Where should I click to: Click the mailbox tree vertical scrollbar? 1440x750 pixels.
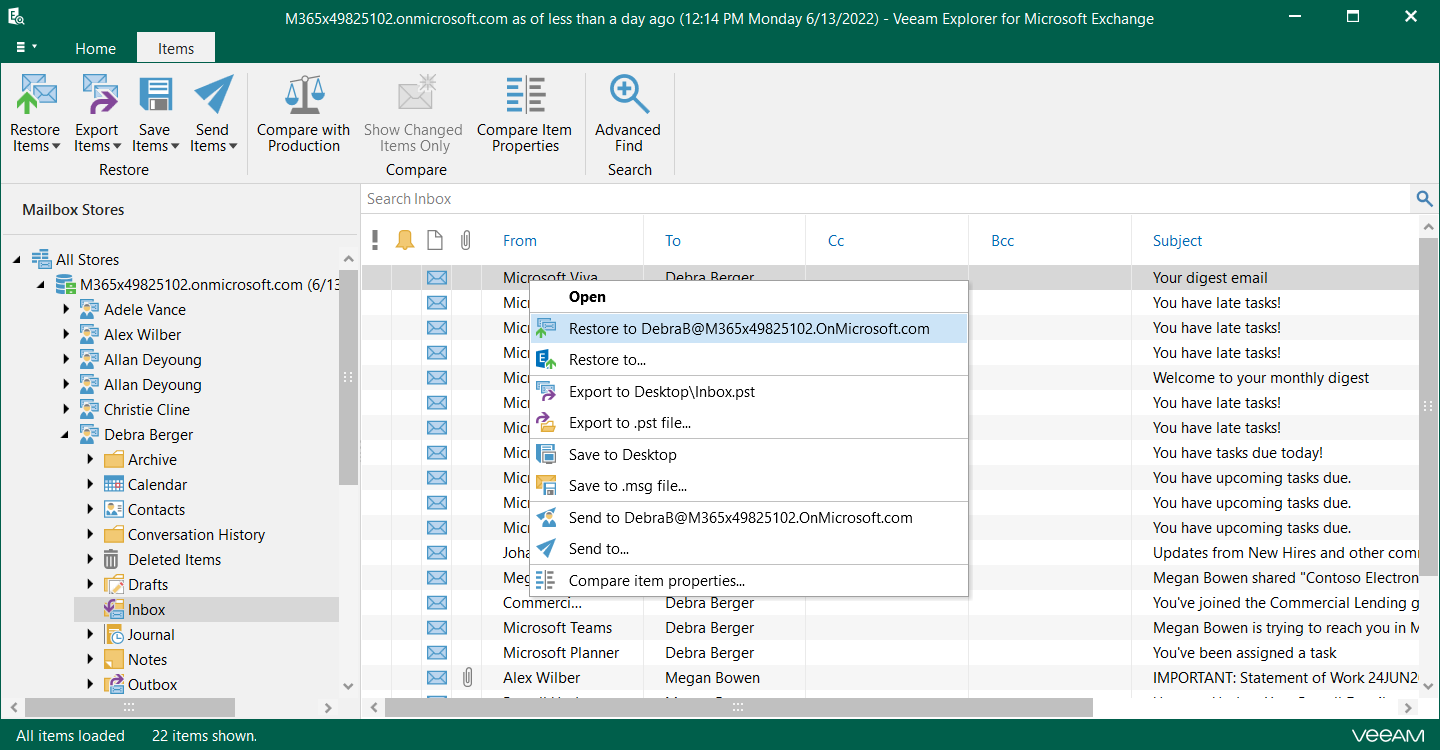pyautogui.click(x=348, y=378)
